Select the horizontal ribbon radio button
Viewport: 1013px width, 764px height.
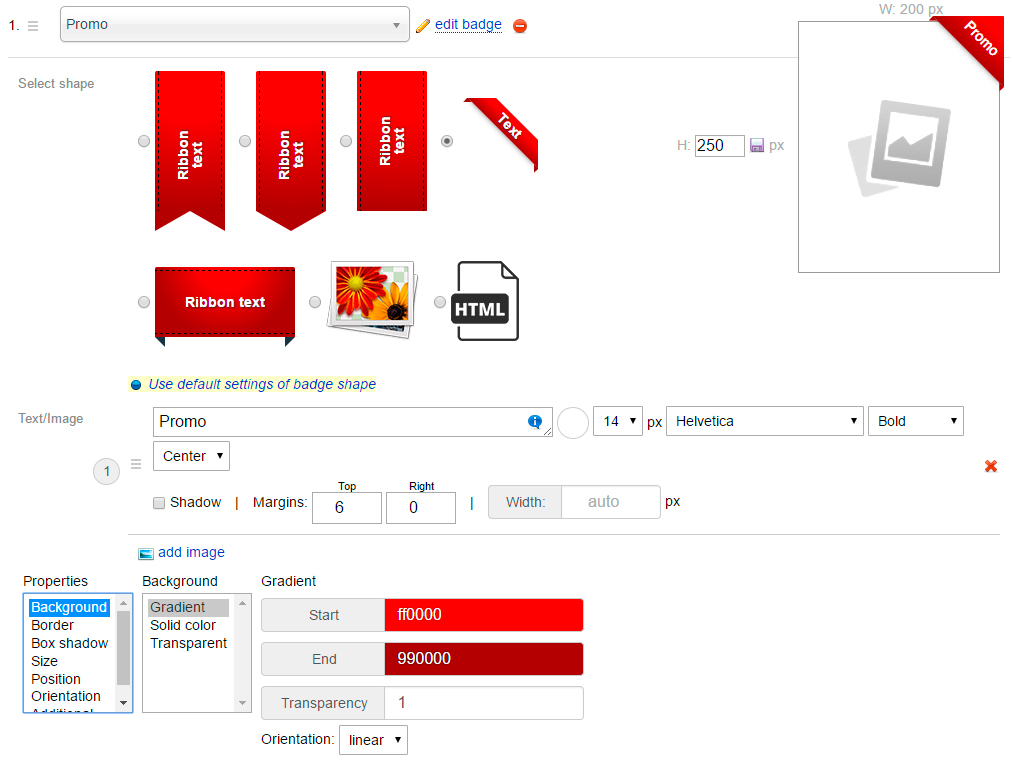click(x=144, y=302)
